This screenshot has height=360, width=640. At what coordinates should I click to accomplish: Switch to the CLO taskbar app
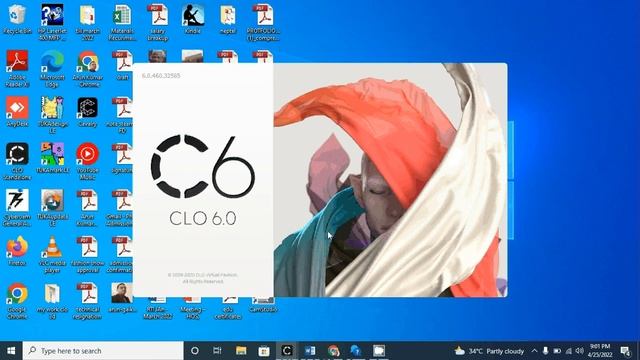(287, 351)
